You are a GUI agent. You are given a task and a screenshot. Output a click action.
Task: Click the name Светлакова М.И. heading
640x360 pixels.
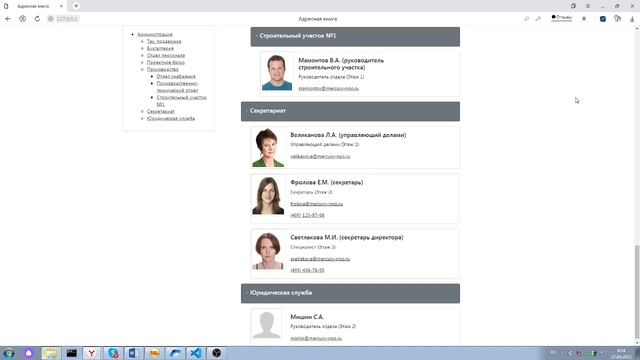click(347, 237)
